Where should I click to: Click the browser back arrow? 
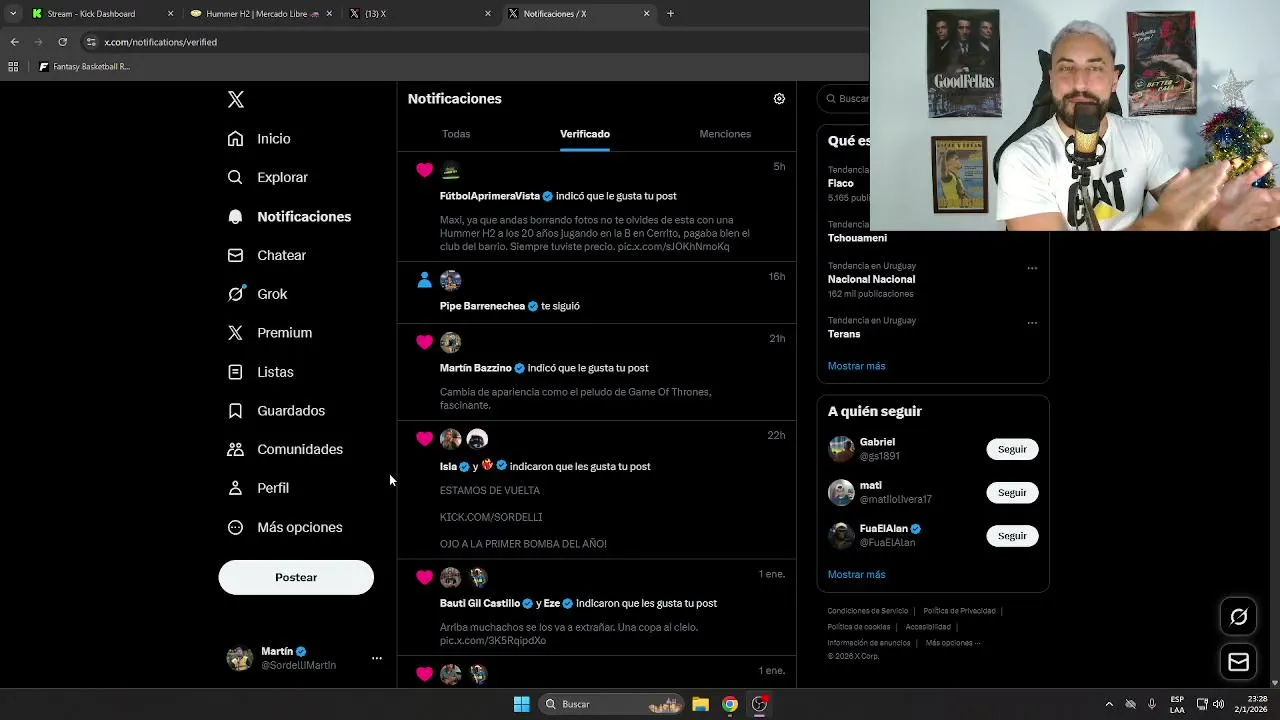coord(14,42)
